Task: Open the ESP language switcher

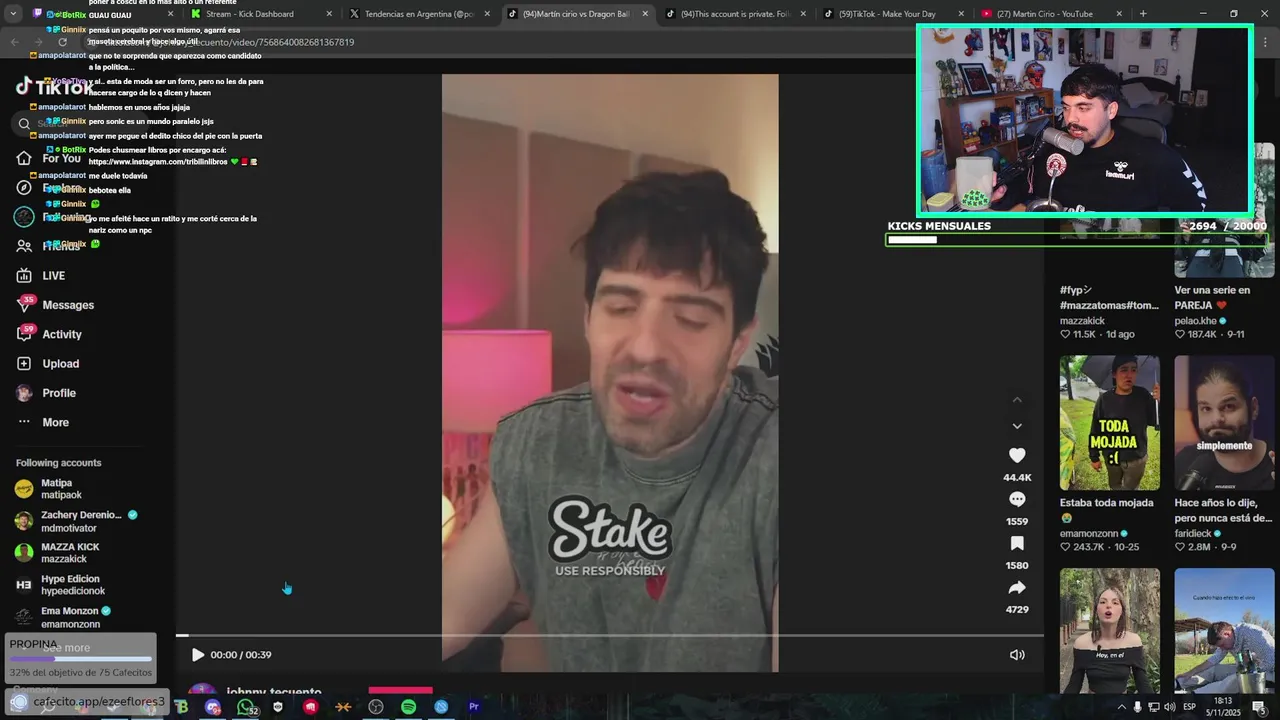Action: point(1189,707)
